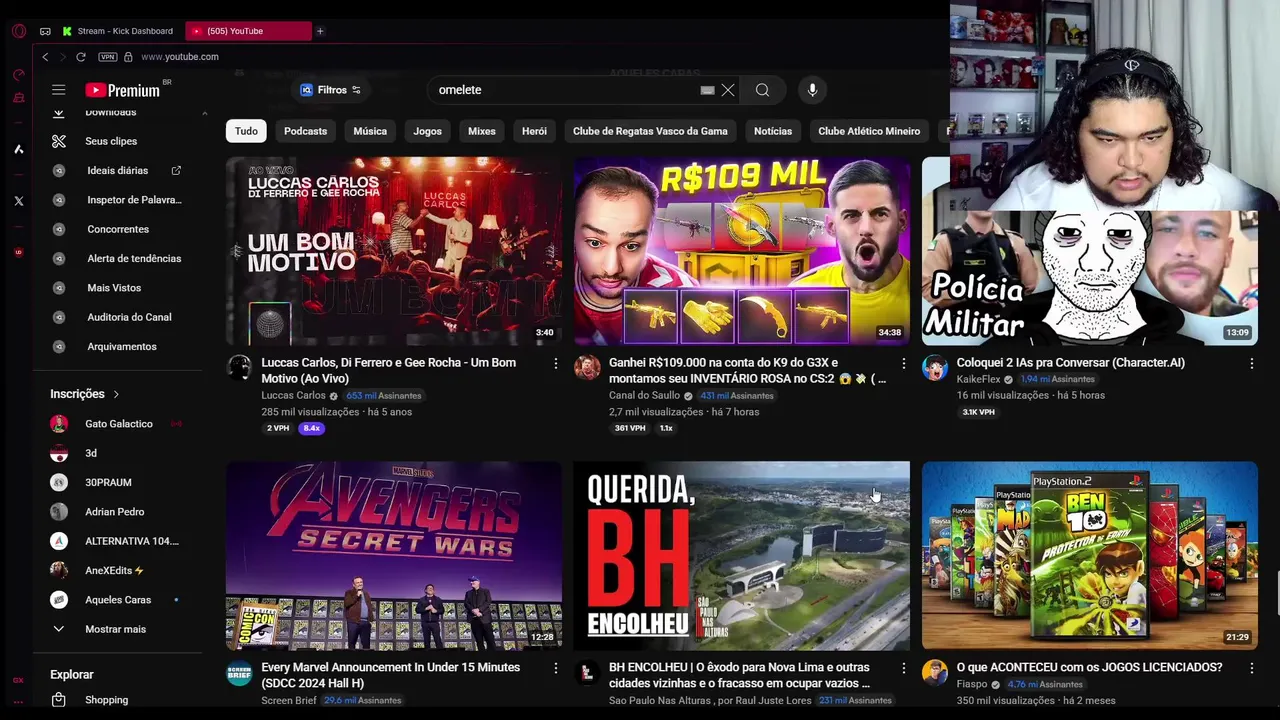Open Aqueles Caras subscription channel
1280x720 pixels.
tap(118, 600)
